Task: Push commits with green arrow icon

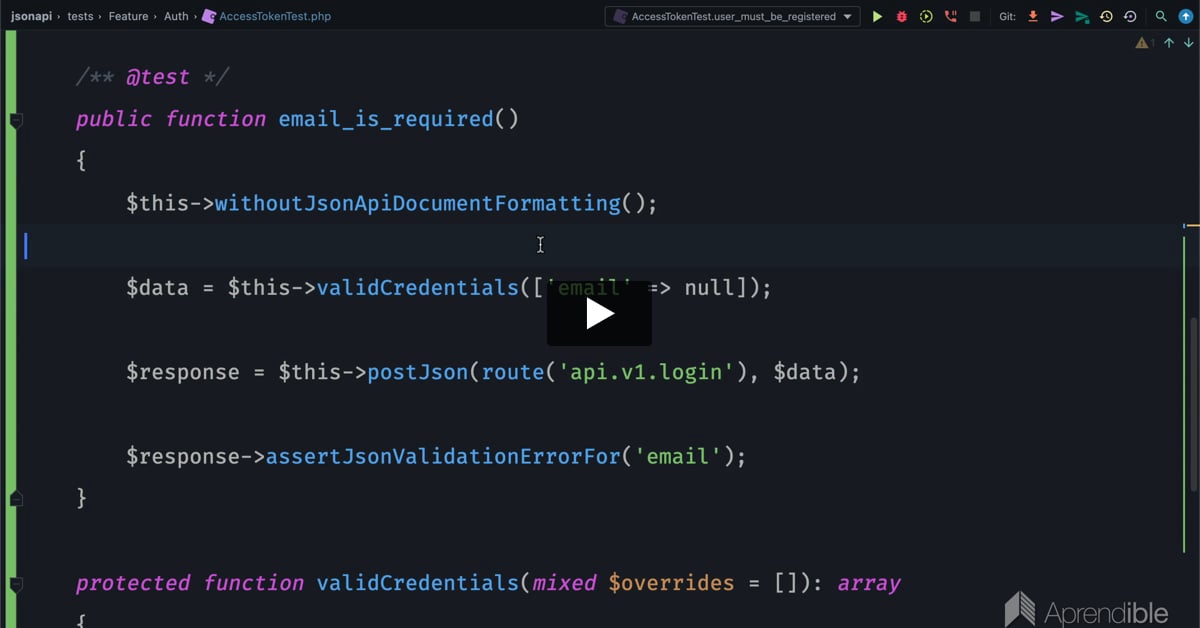Action: coord(1082,16)
